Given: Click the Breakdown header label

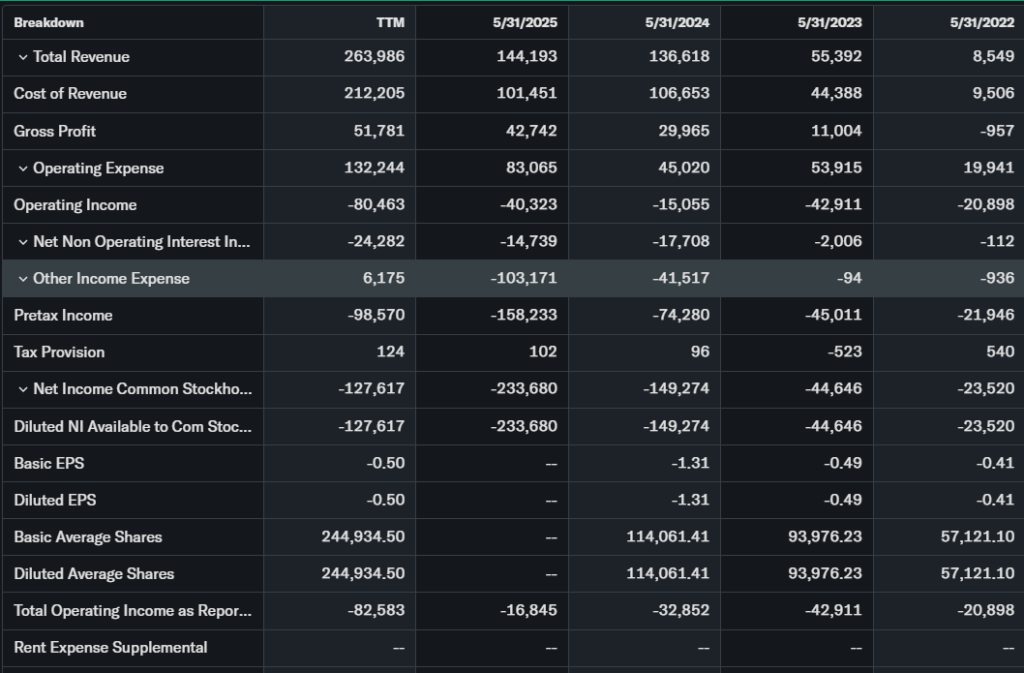Looking at the screenshot, I should [49, 22].
